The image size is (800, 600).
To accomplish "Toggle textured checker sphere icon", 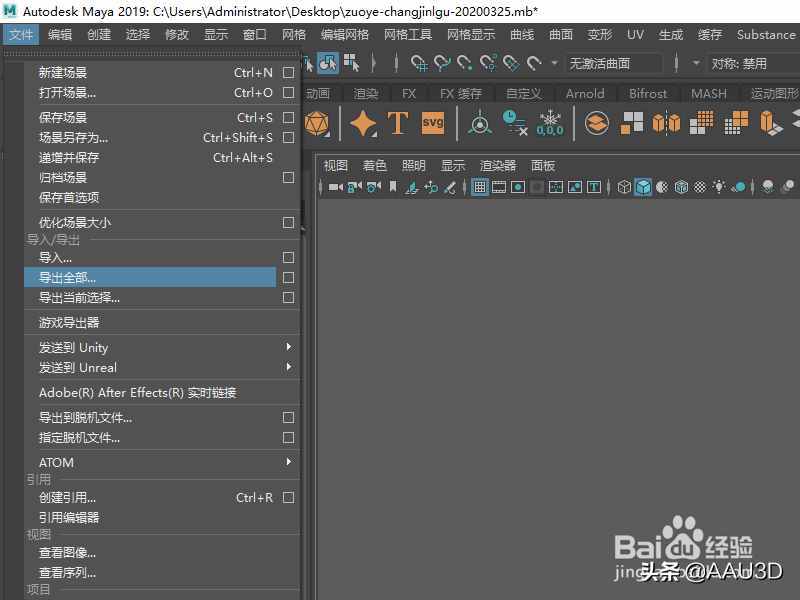I will pos(700,187).
